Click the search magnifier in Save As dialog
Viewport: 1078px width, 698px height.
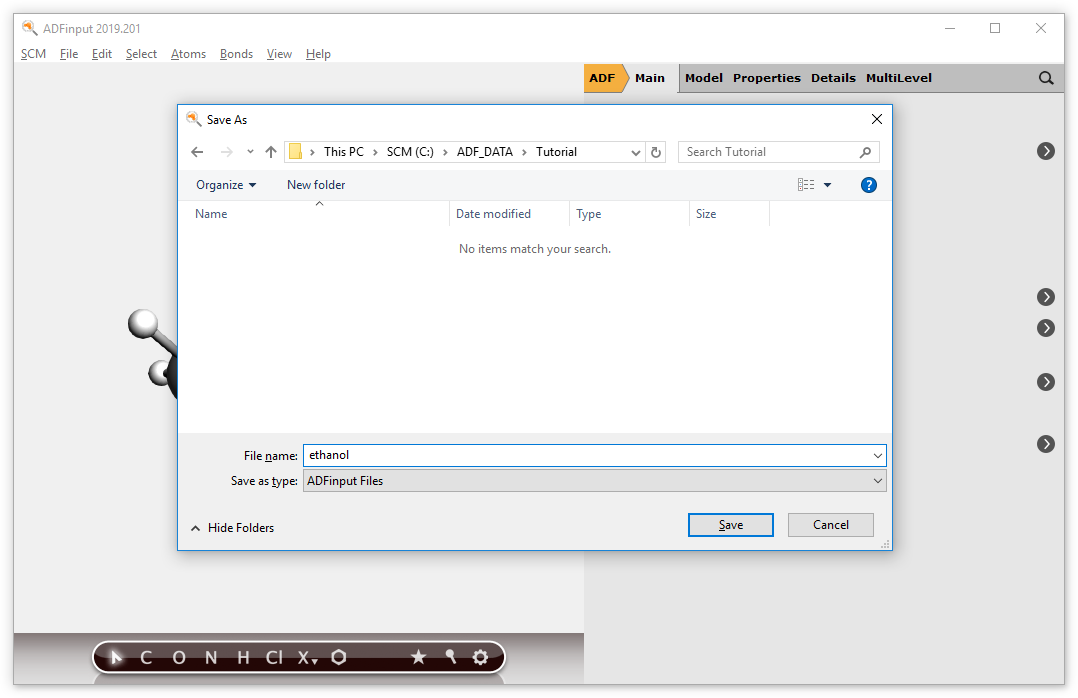(866, 152)
